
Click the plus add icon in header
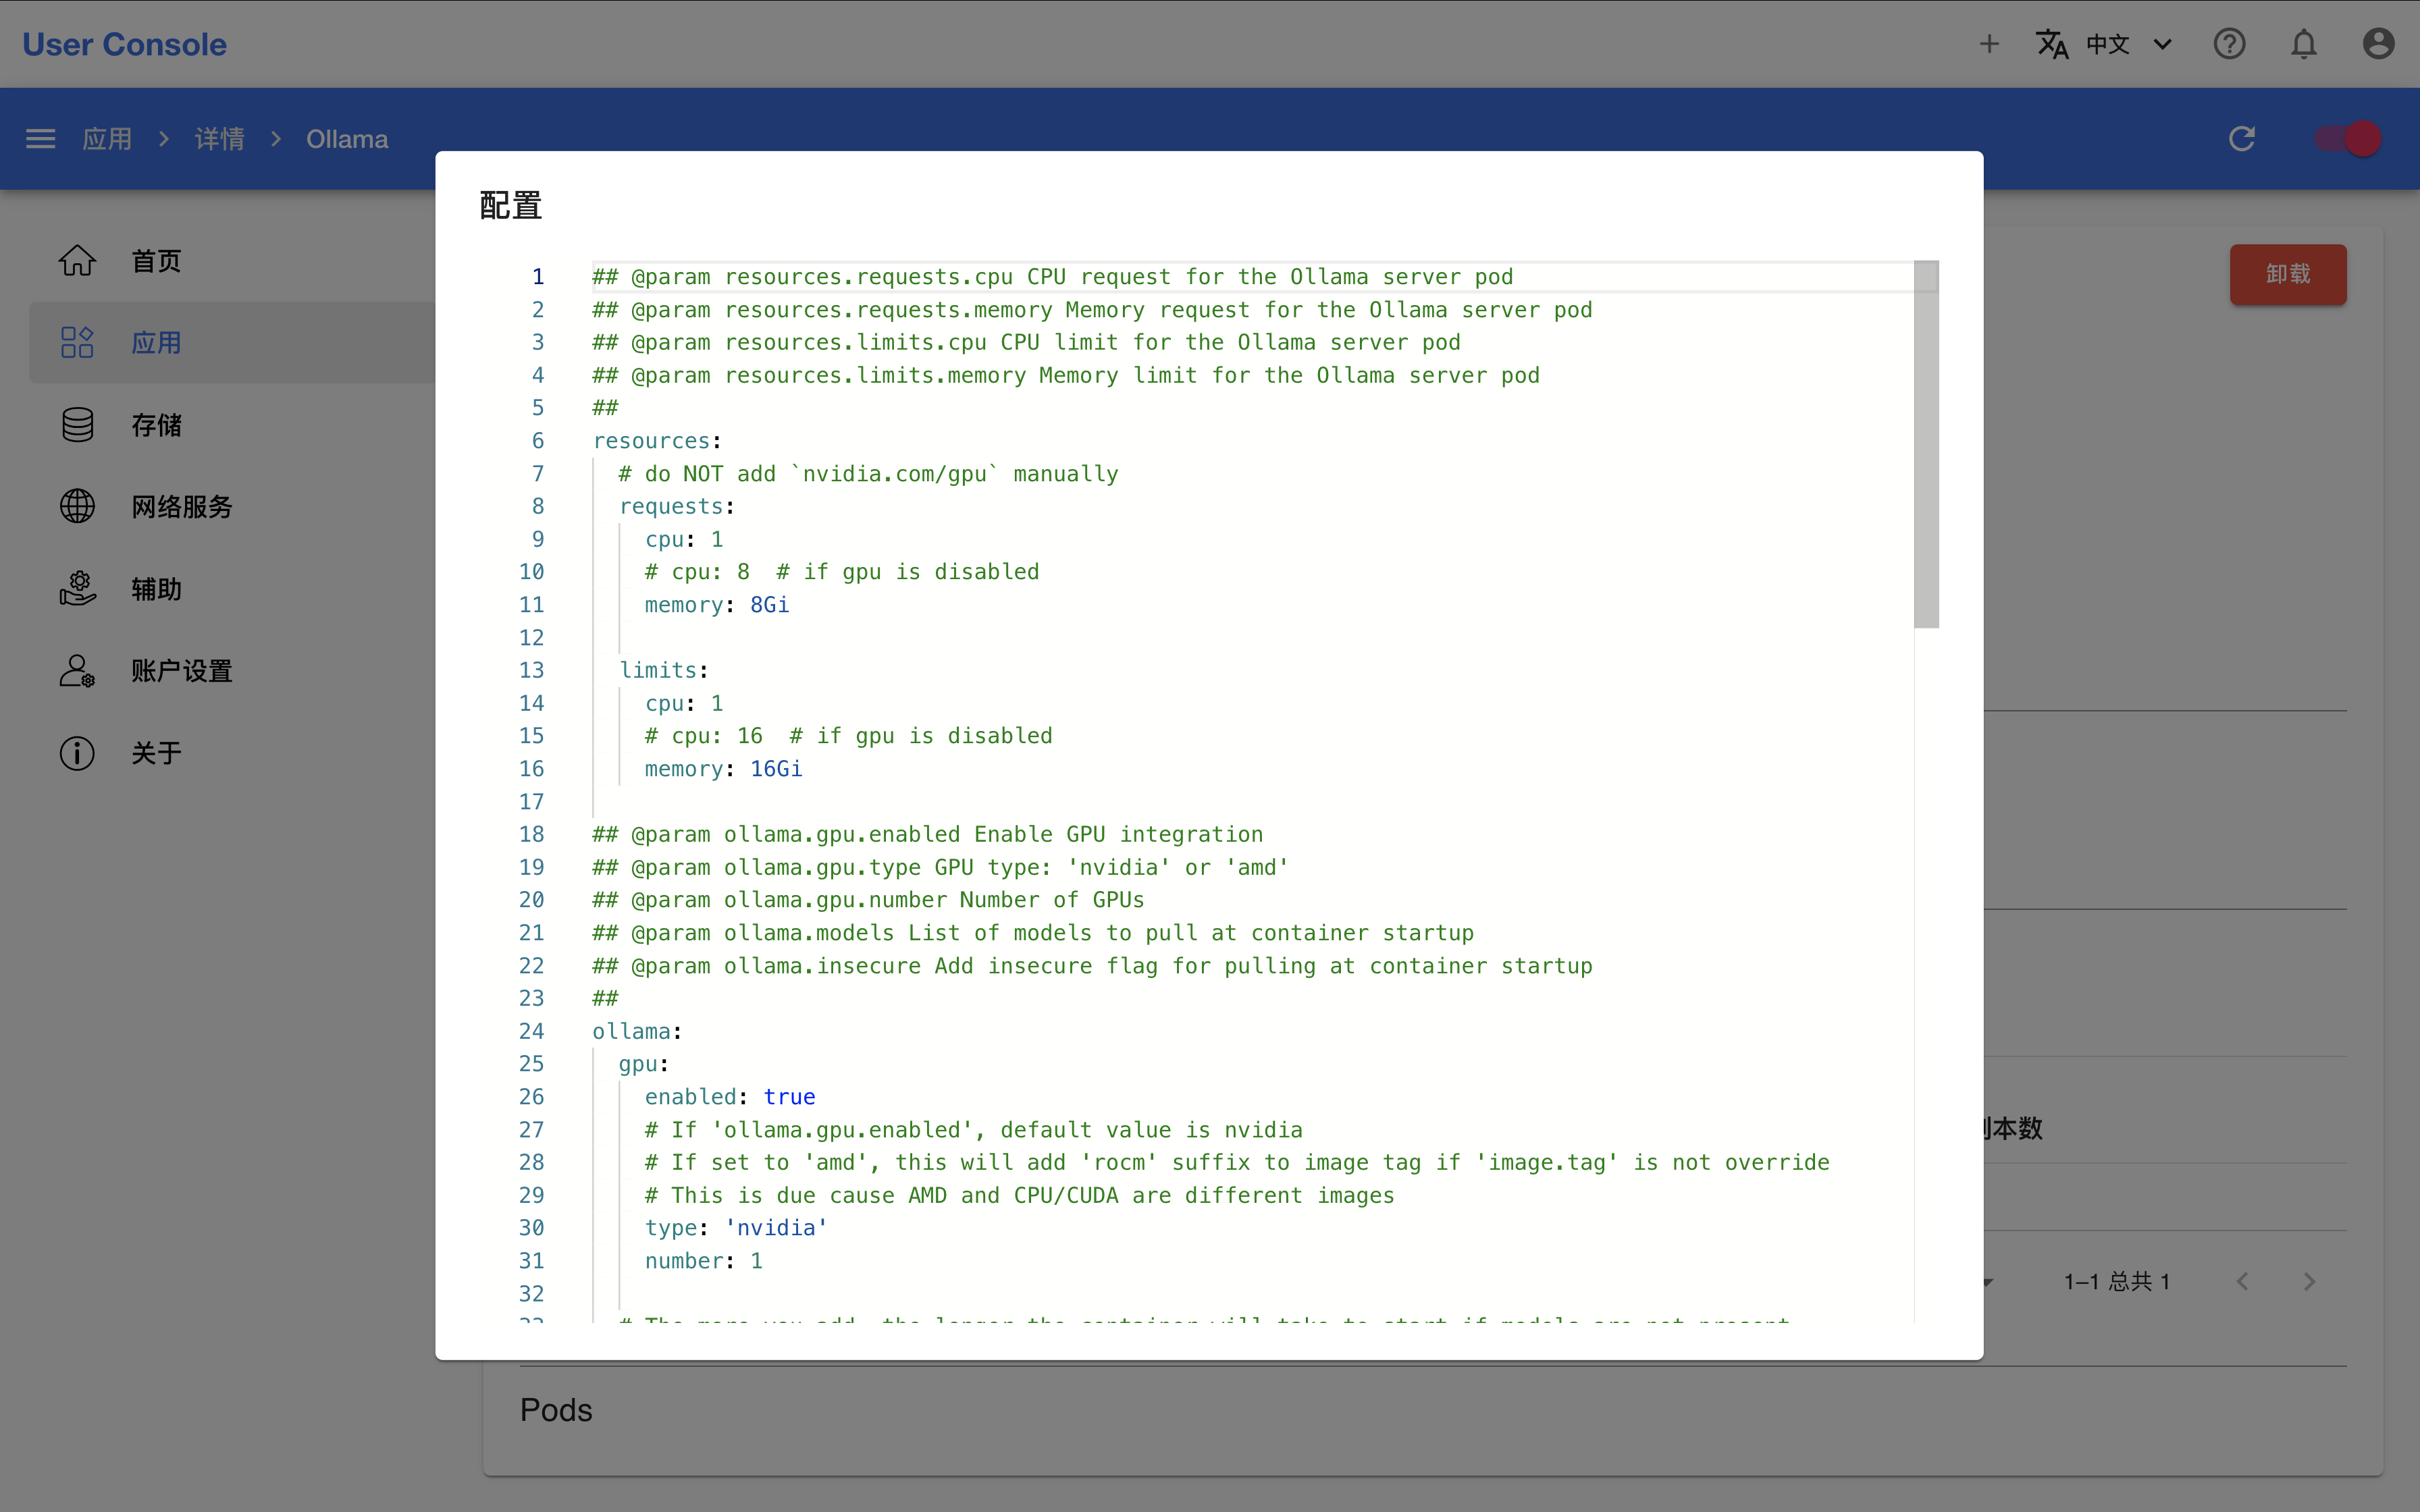(x=1989, y=44)
